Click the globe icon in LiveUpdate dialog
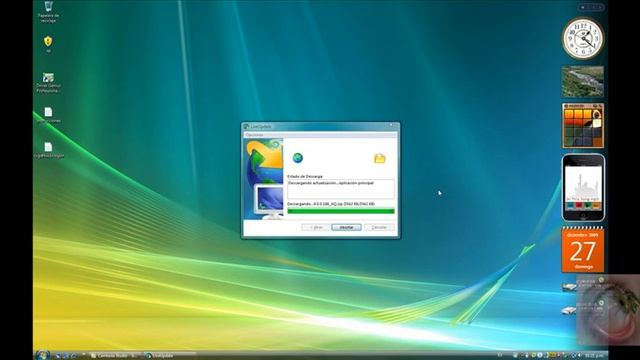 pyautogui.click(x=298, y=158)
